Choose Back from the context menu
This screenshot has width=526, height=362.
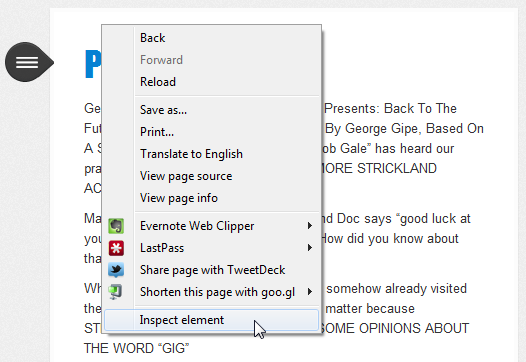[211, 38]
